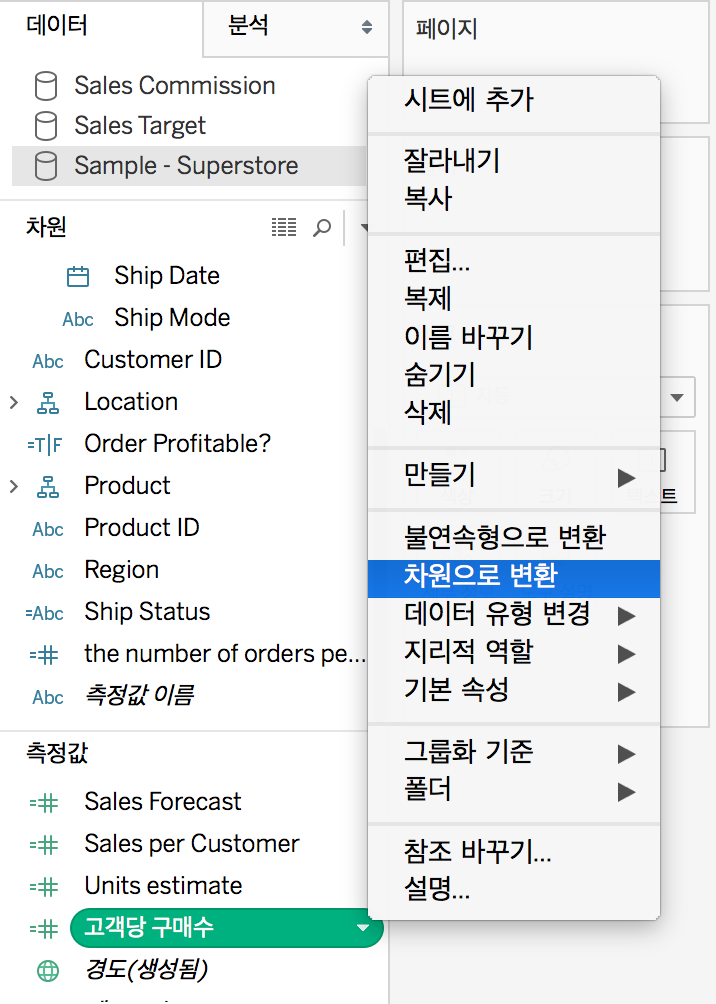Choose 설명... from the context menu

[x=514, y=889]
